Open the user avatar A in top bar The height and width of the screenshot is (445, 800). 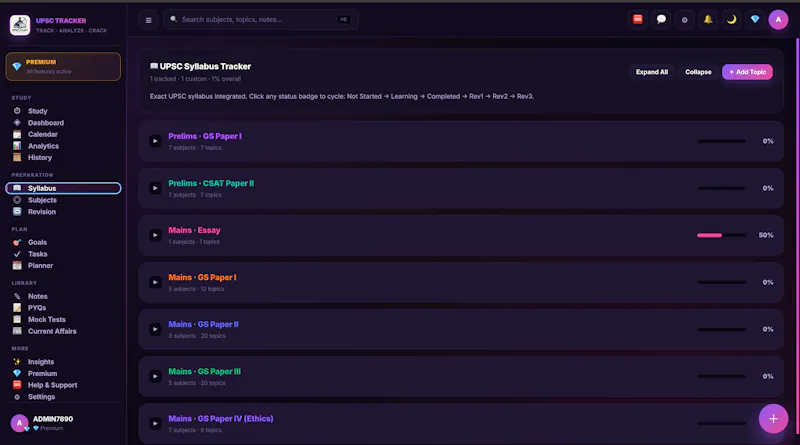778,19
